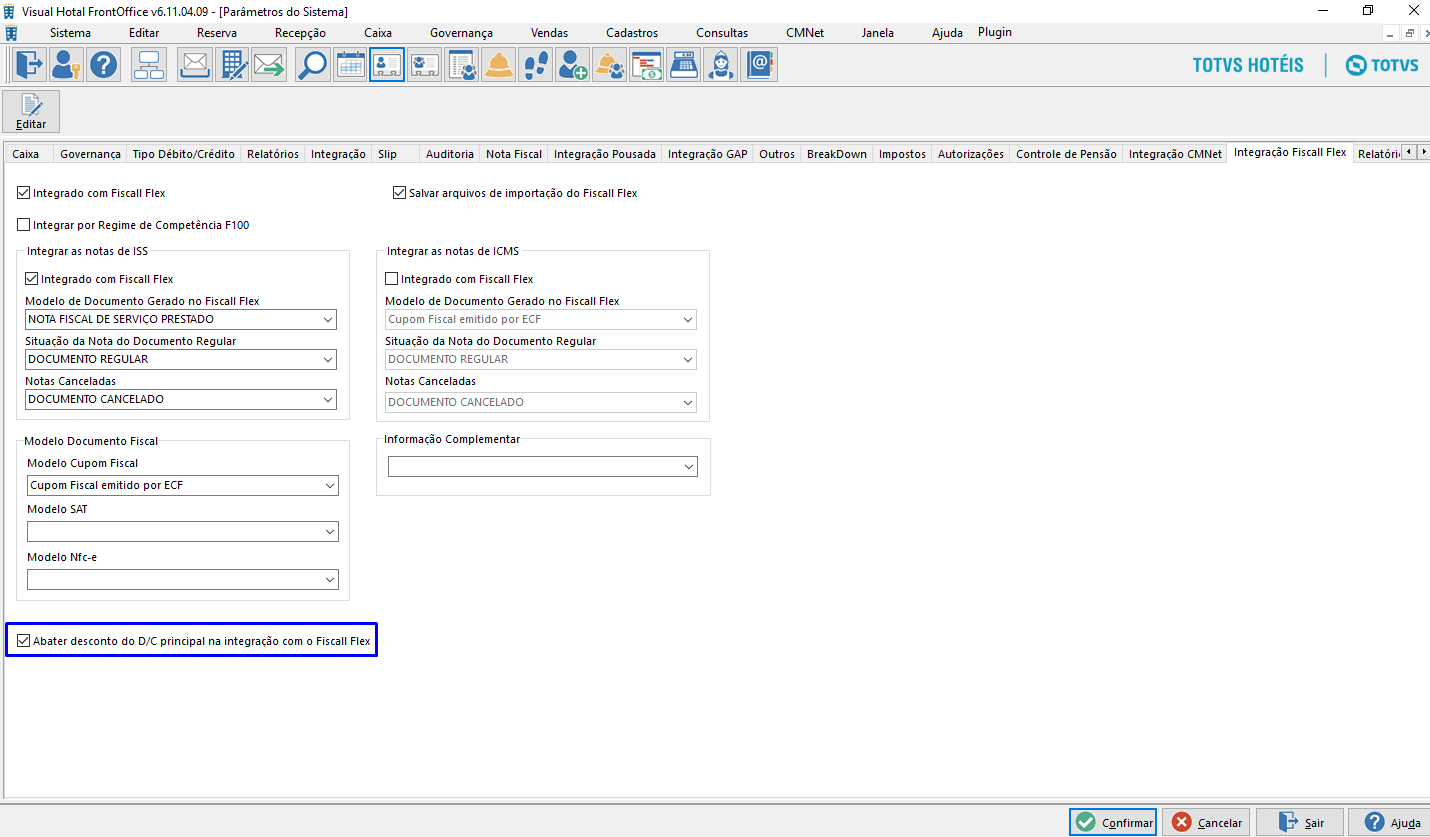Click the Ajuda button at bottom right
Screen dimensions: 1430x837
(x=1391, y=822)
